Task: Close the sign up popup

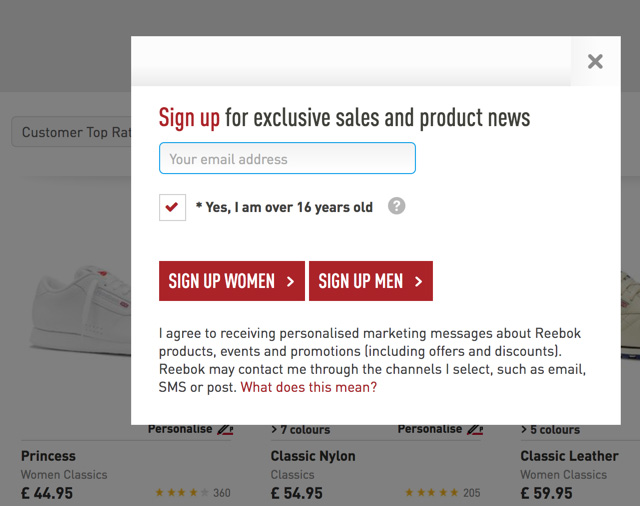Action: (595, 62)
